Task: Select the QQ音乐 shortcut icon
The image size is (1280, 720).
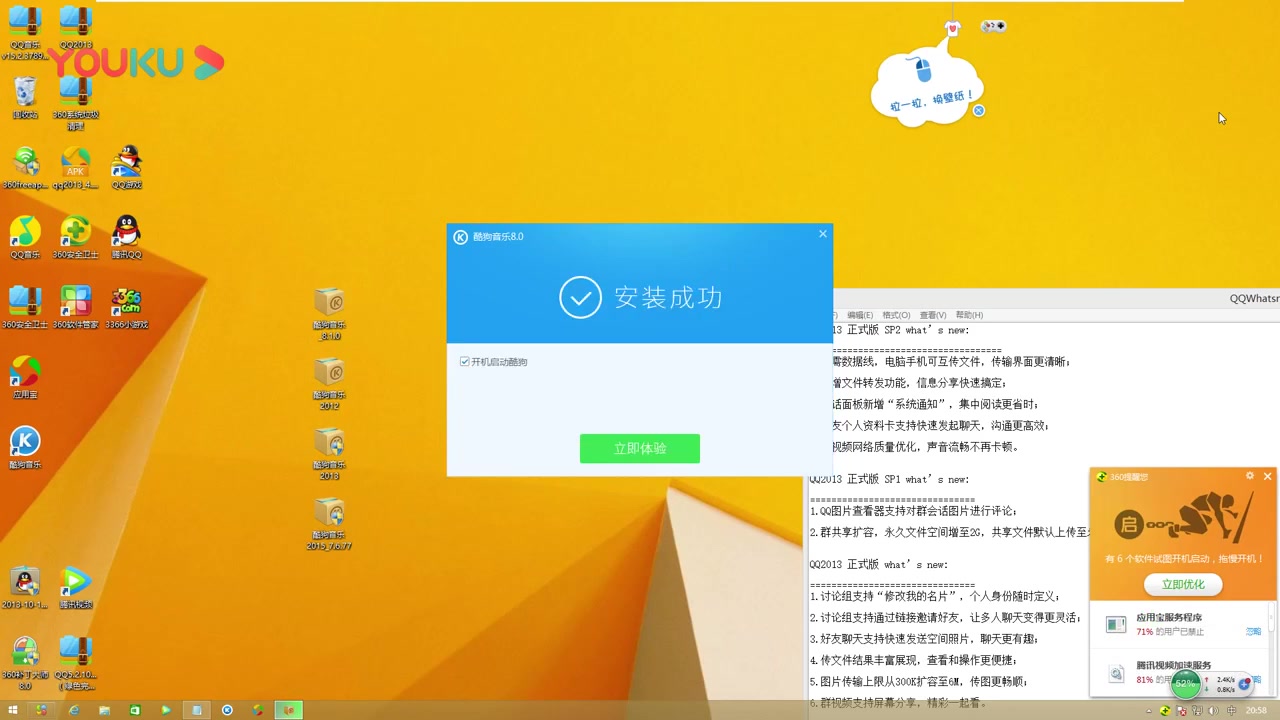Action: click(x=25, y=237)
